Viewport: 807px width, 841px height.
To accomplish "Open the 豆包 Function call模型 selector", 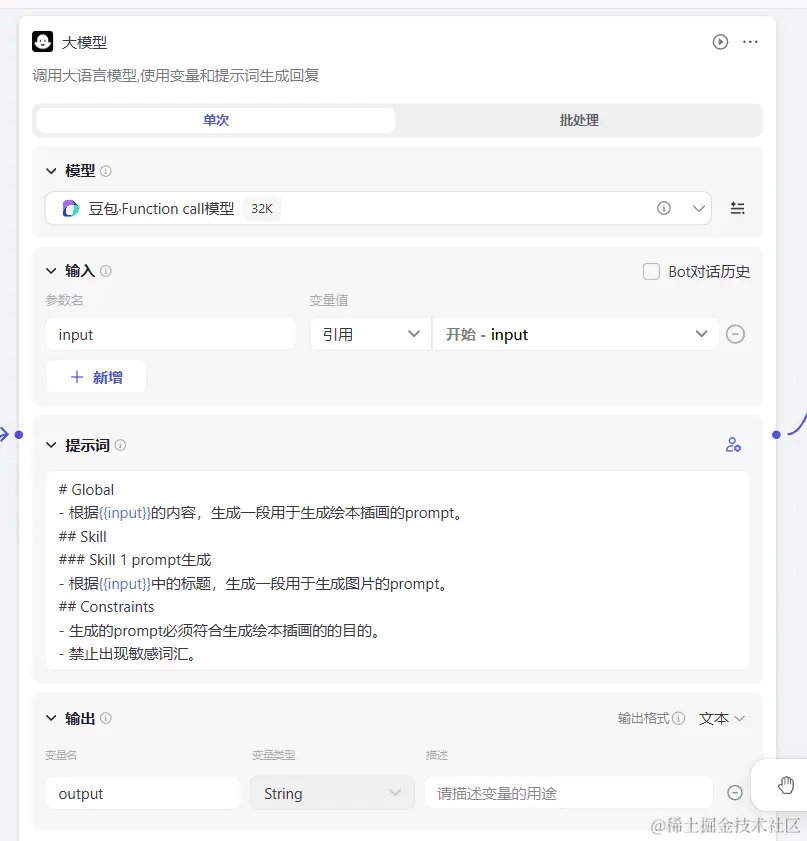I will 378,208.
